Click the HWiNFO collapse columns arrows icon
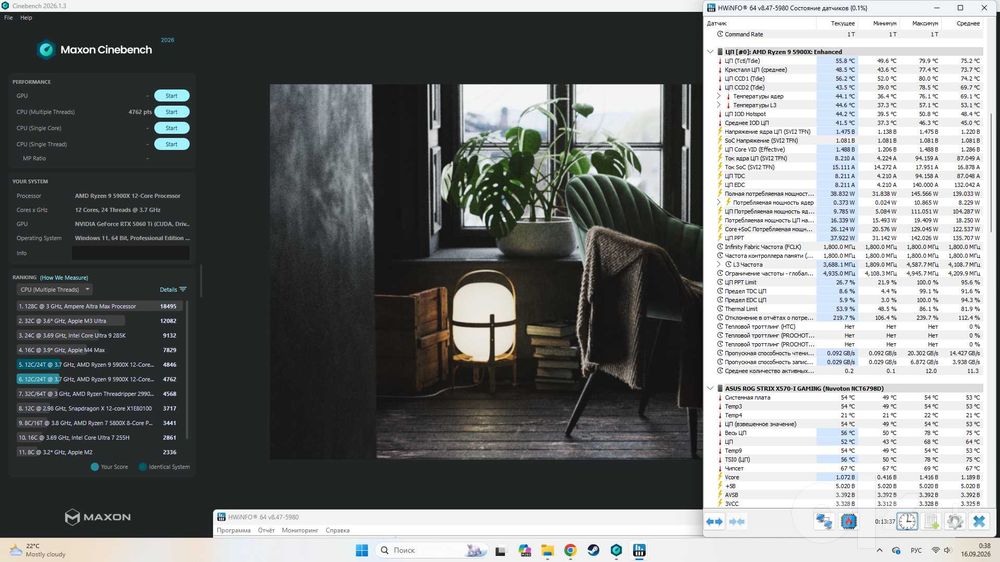This screenshot has width=1000, height=562. [x=737, y=522]
